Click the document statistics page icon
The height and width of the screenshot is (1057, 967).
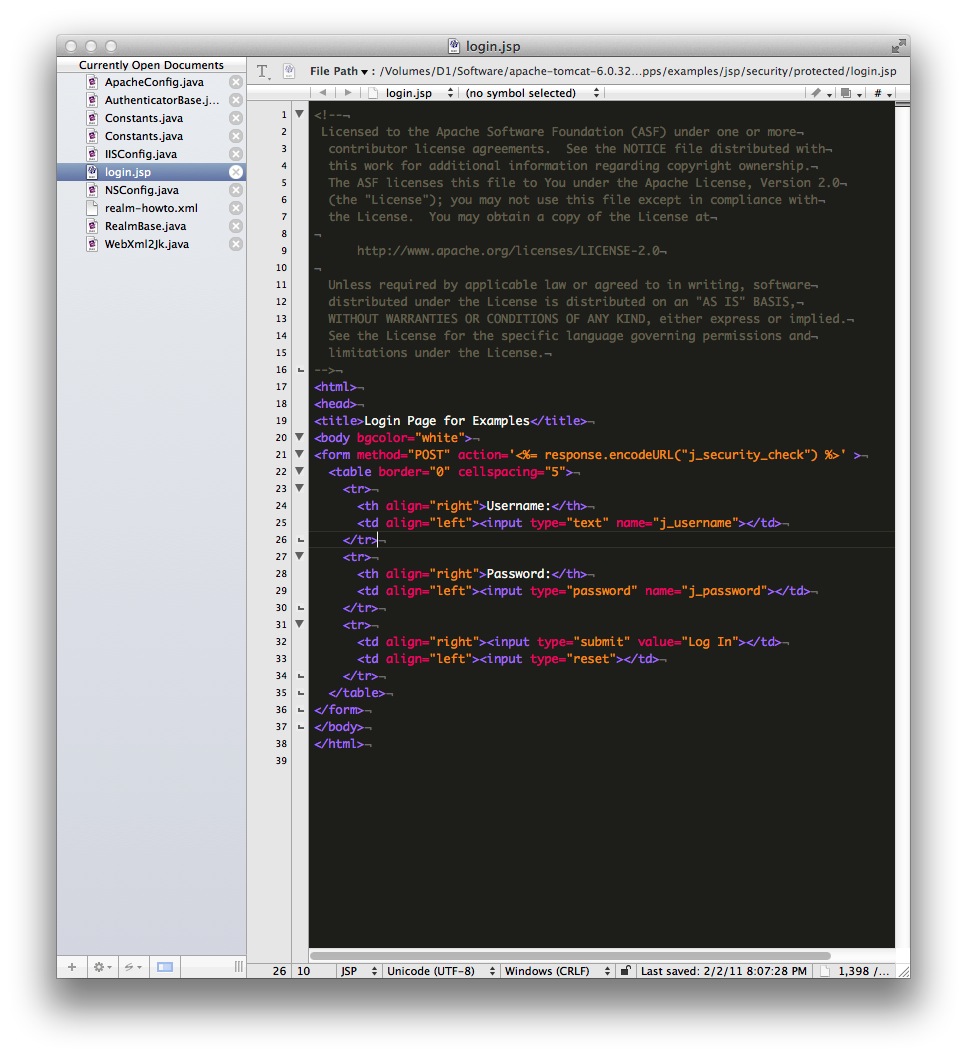[824, 971]
